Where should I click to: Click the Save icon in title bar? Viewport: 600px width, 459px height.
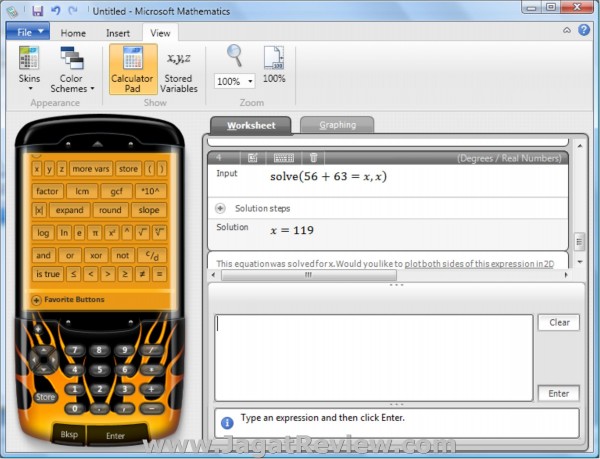click(38, 11)
